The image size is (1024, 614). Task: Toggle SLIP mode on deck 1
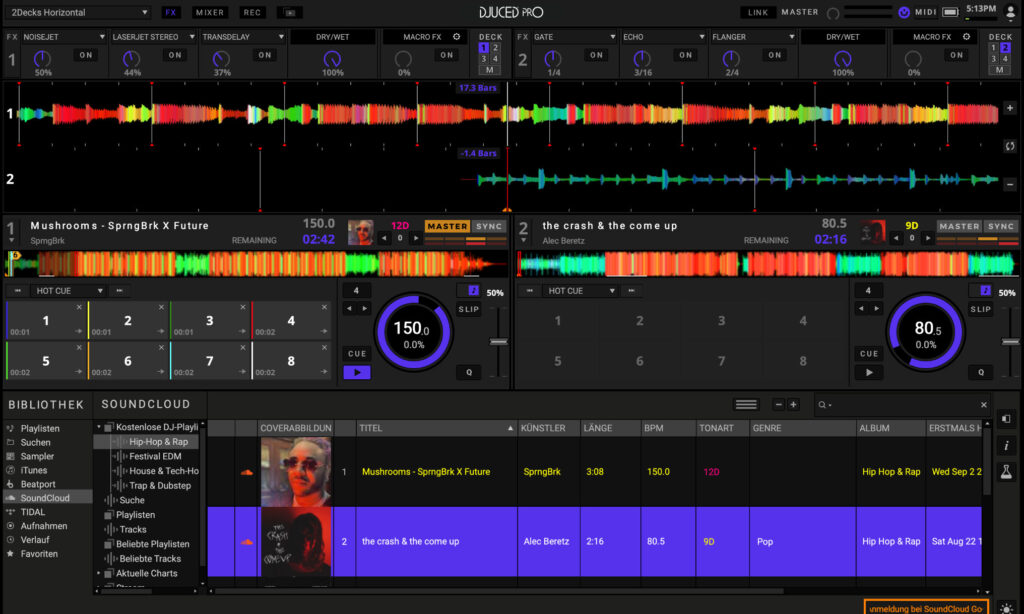pos(468,310)
